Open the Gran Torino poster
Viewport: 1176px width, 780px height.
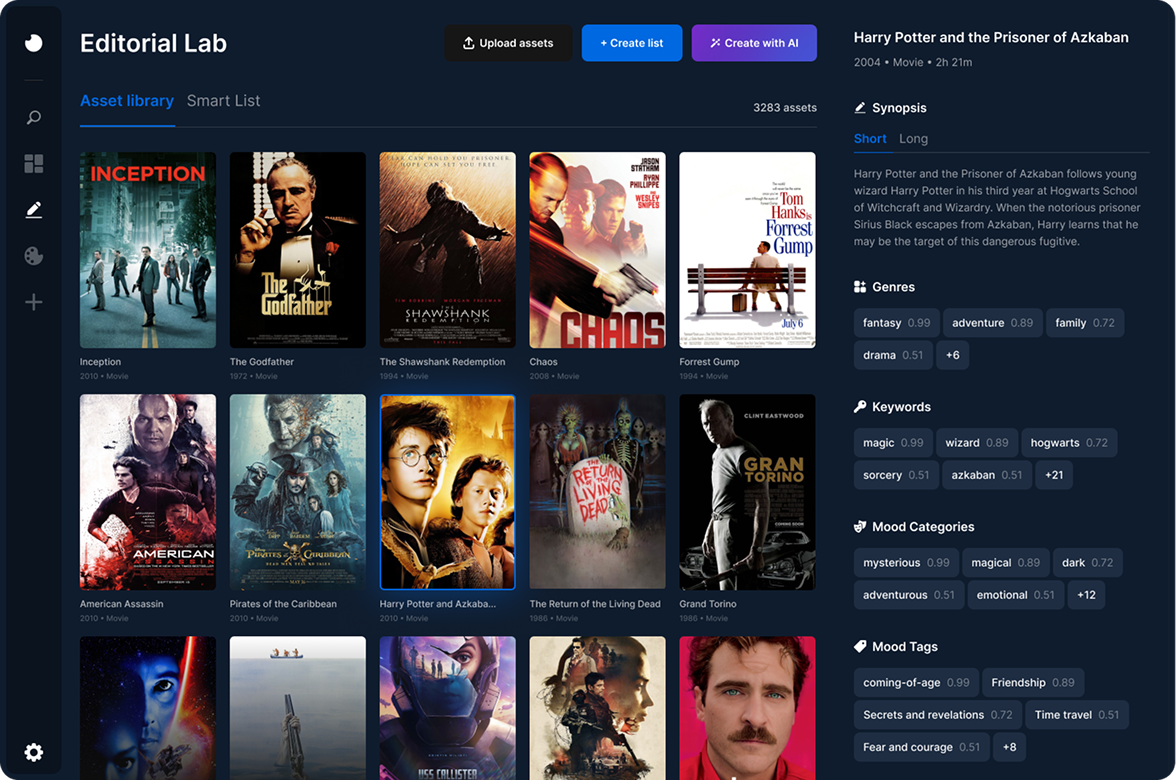748,492
